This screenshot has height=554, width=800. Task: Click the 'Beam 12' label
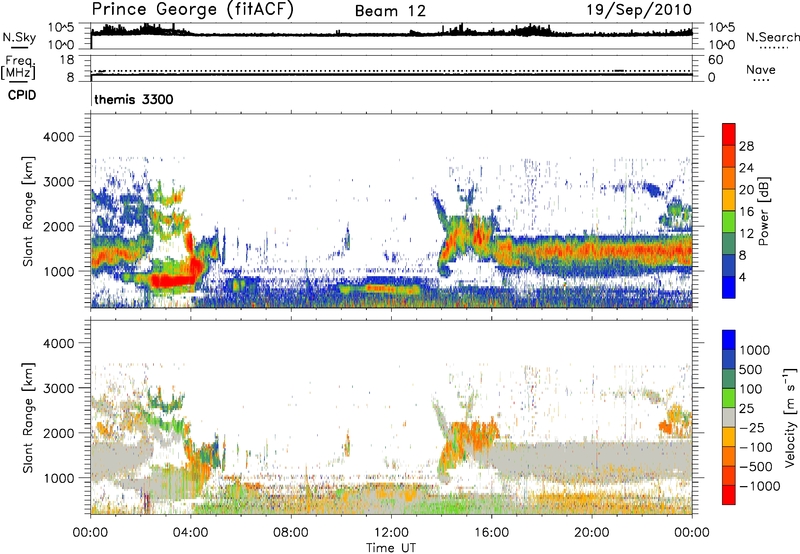390,11
